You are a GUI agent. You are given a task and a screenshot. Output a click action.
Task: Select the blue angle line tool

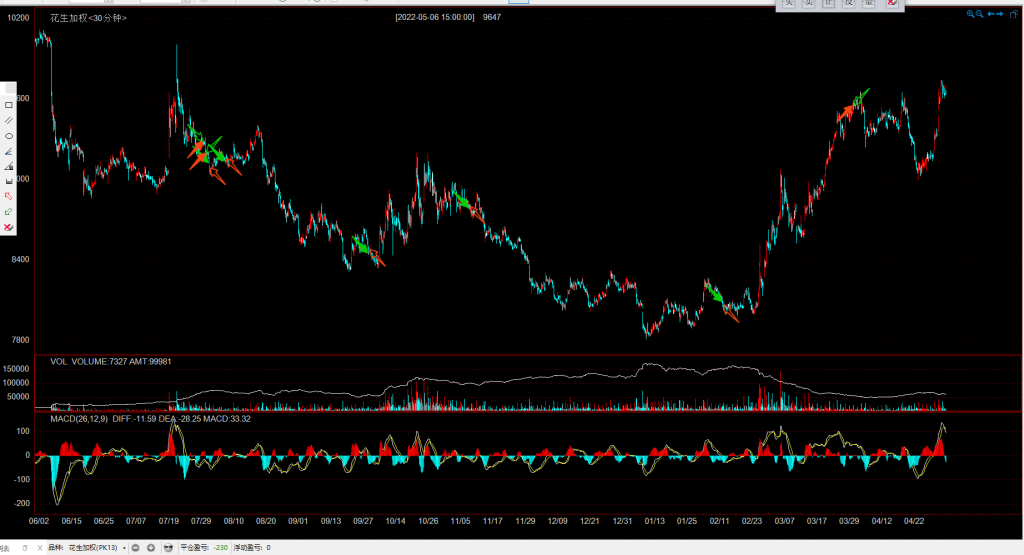[x=9, y=151]
